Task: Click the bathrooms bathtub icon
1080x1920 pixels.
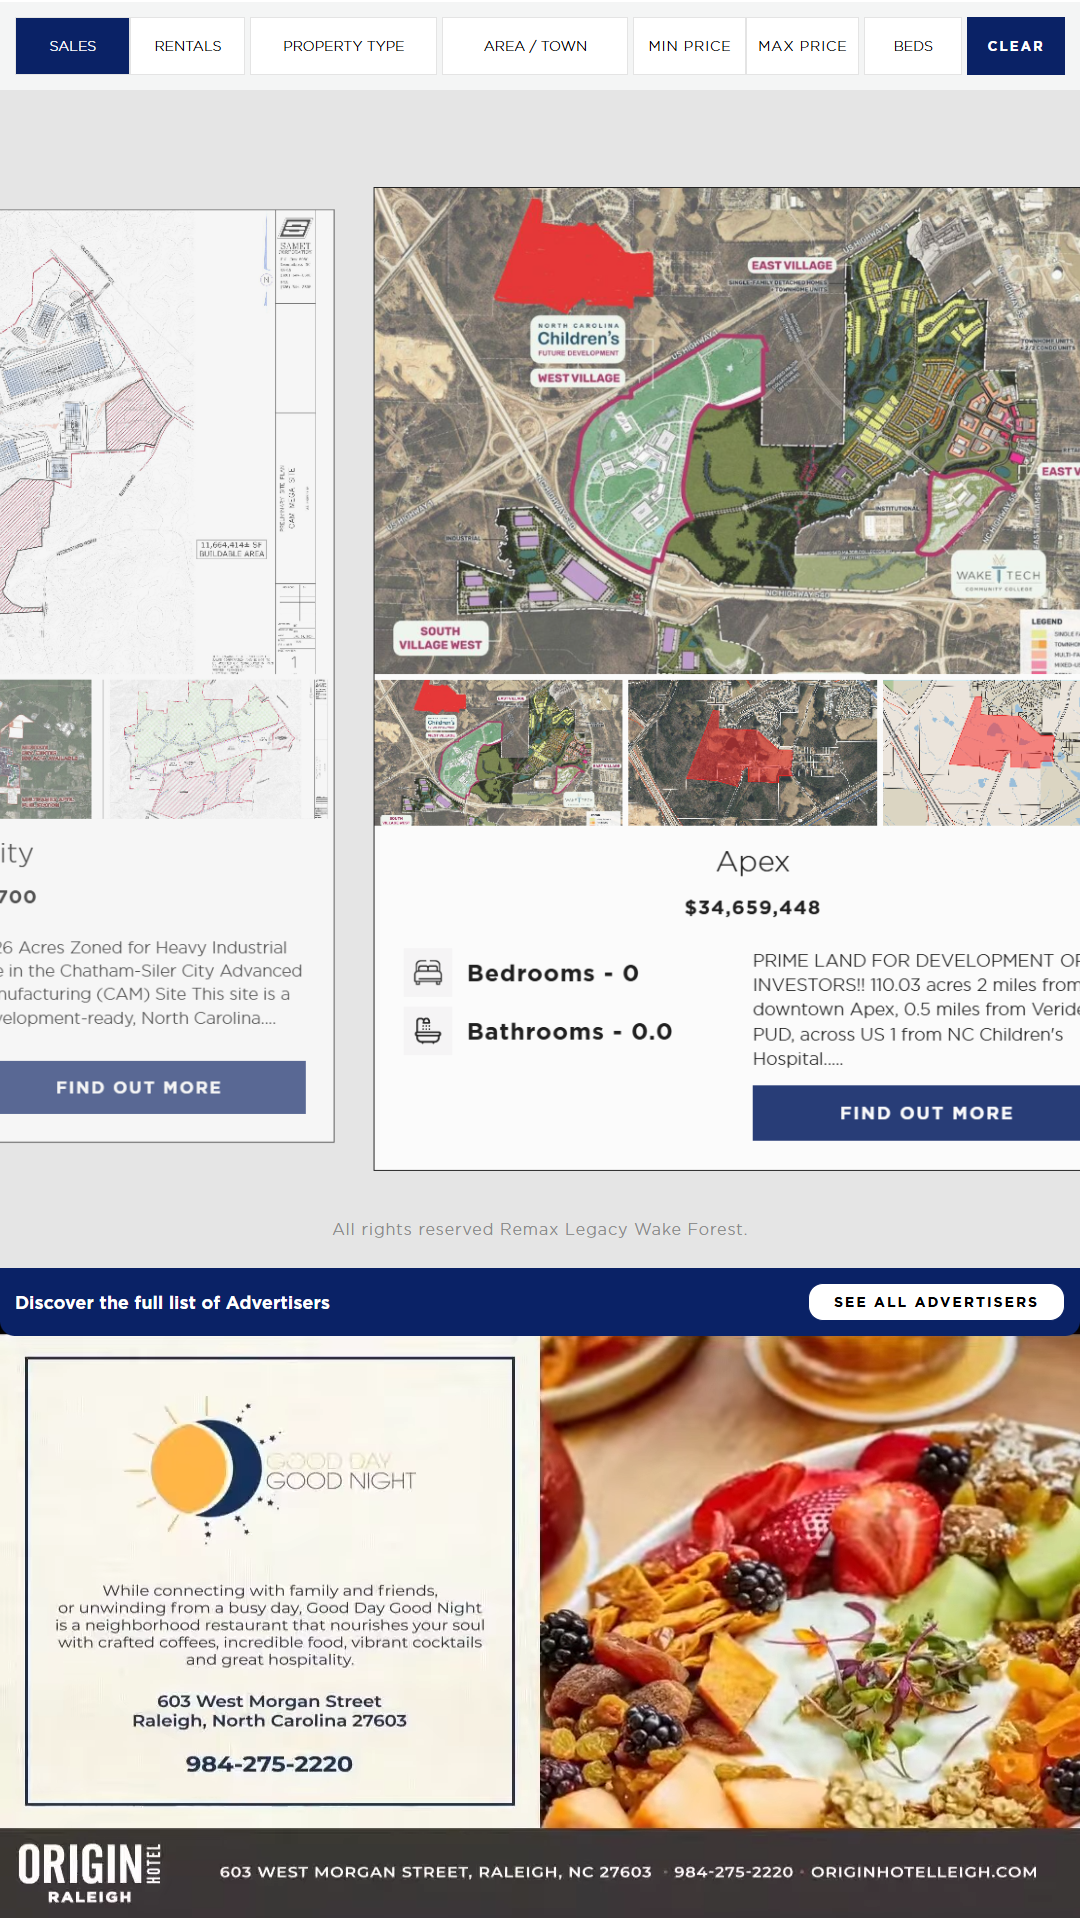Action: coord(428,1031)
